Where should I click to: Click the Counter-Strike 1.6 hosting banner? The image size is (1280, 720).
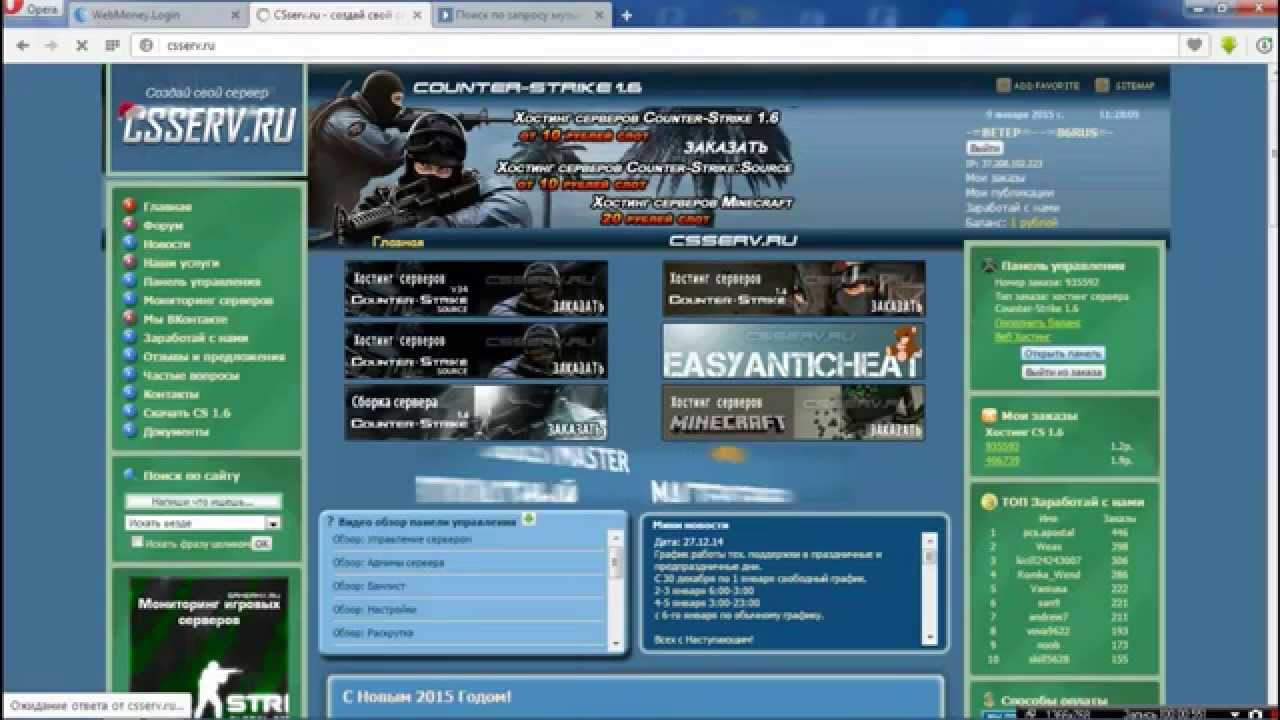[794, 289]
